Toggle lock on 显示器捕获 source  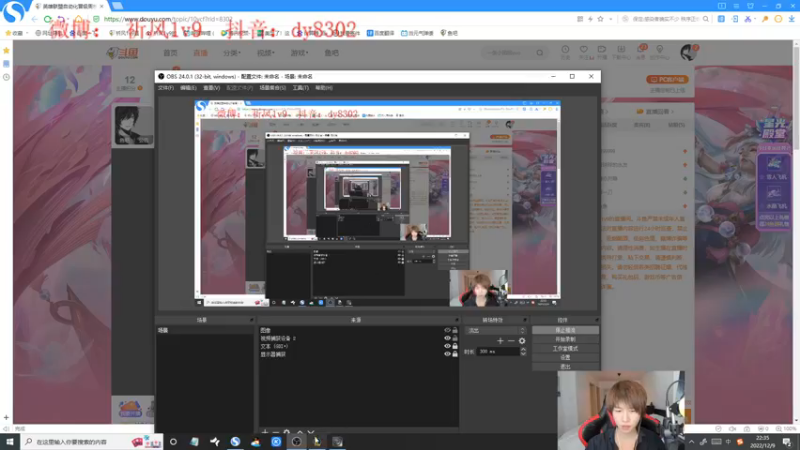coord(455,354)
